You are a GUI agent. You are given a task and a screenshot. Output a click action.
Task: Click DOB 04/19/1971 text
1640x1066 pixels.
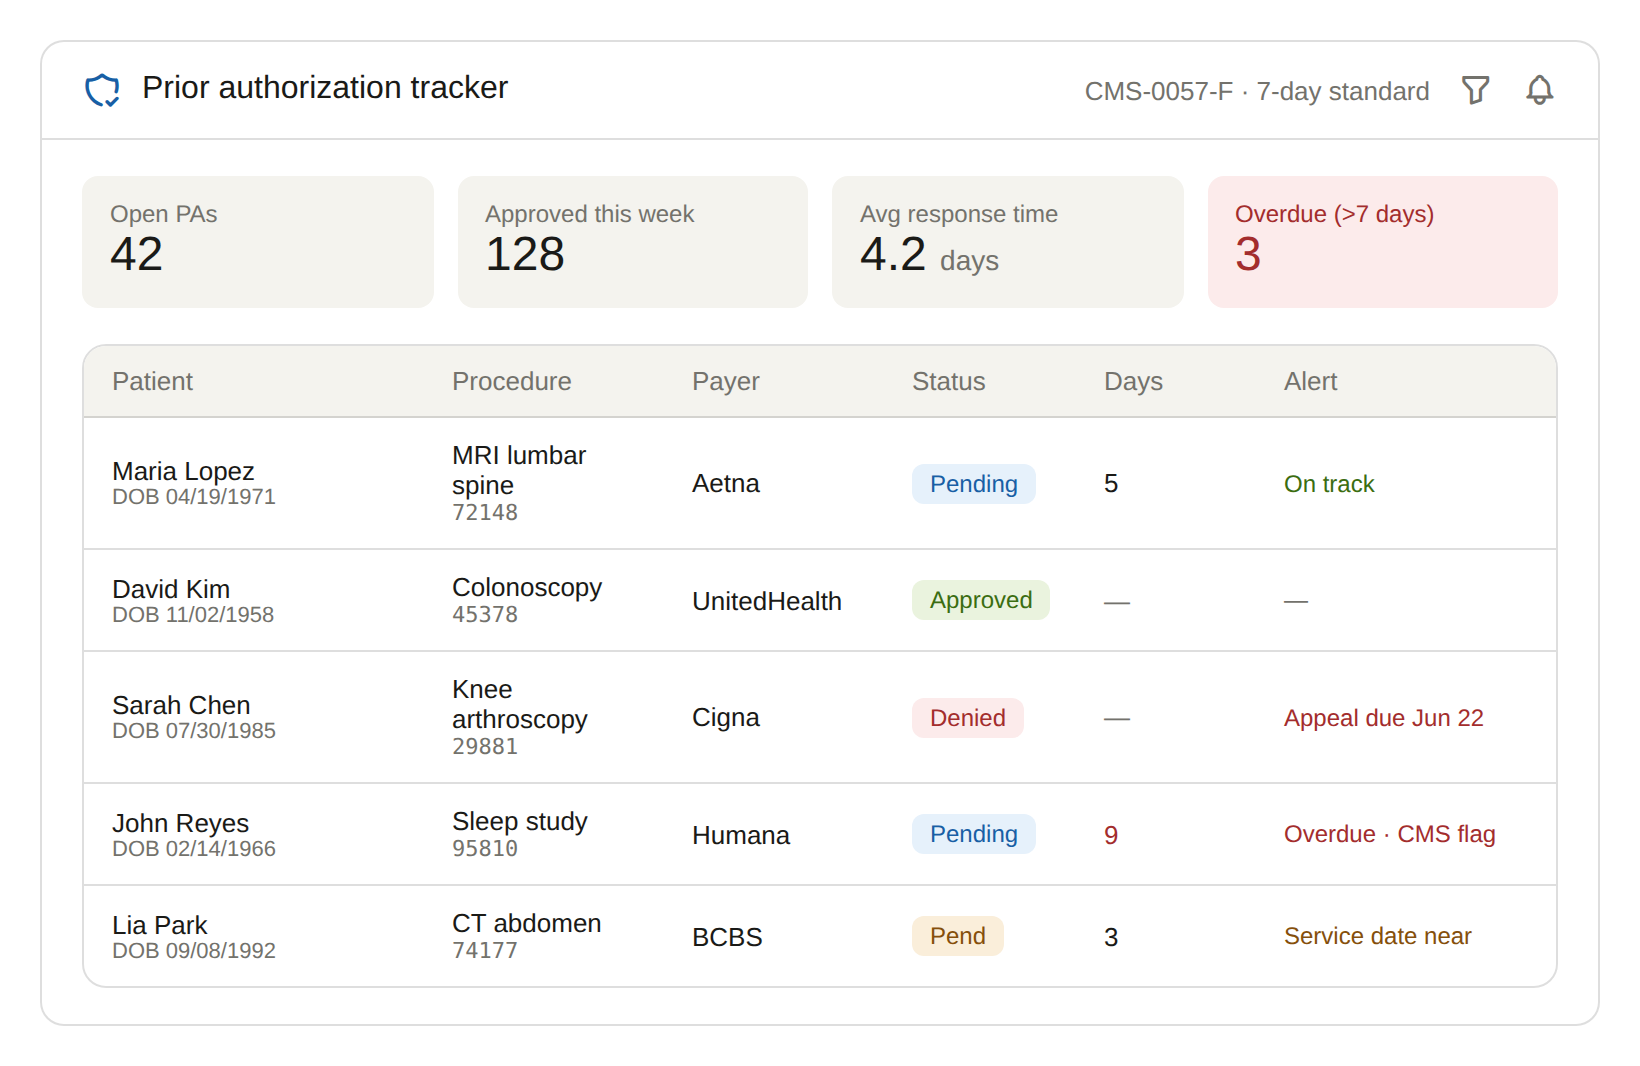pyautogui.click(x=194, y=497)
